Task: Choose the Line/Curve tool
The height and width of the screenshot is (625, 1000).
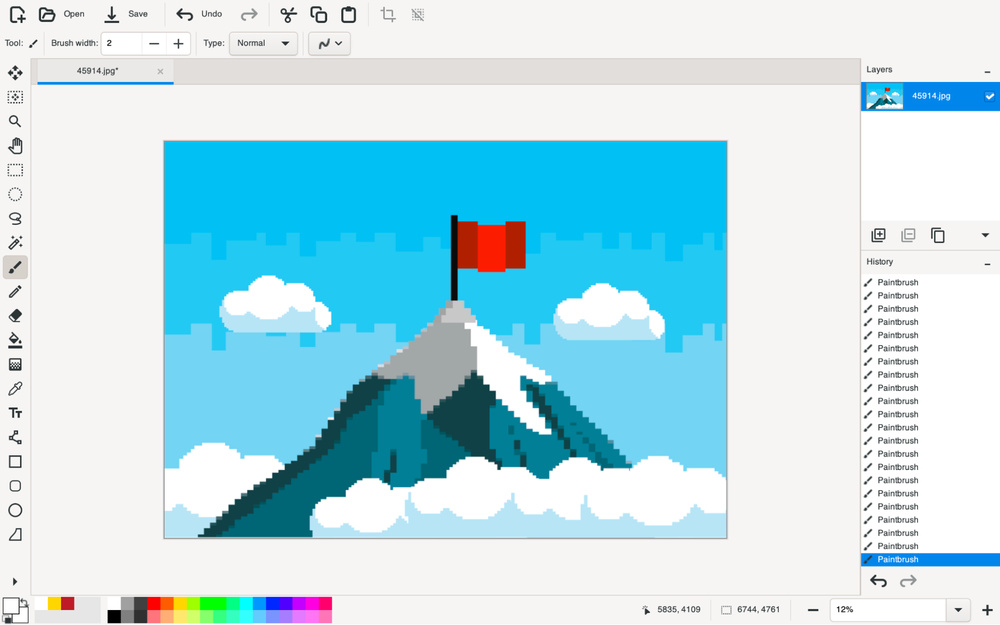Action: (x=15, y=438)
